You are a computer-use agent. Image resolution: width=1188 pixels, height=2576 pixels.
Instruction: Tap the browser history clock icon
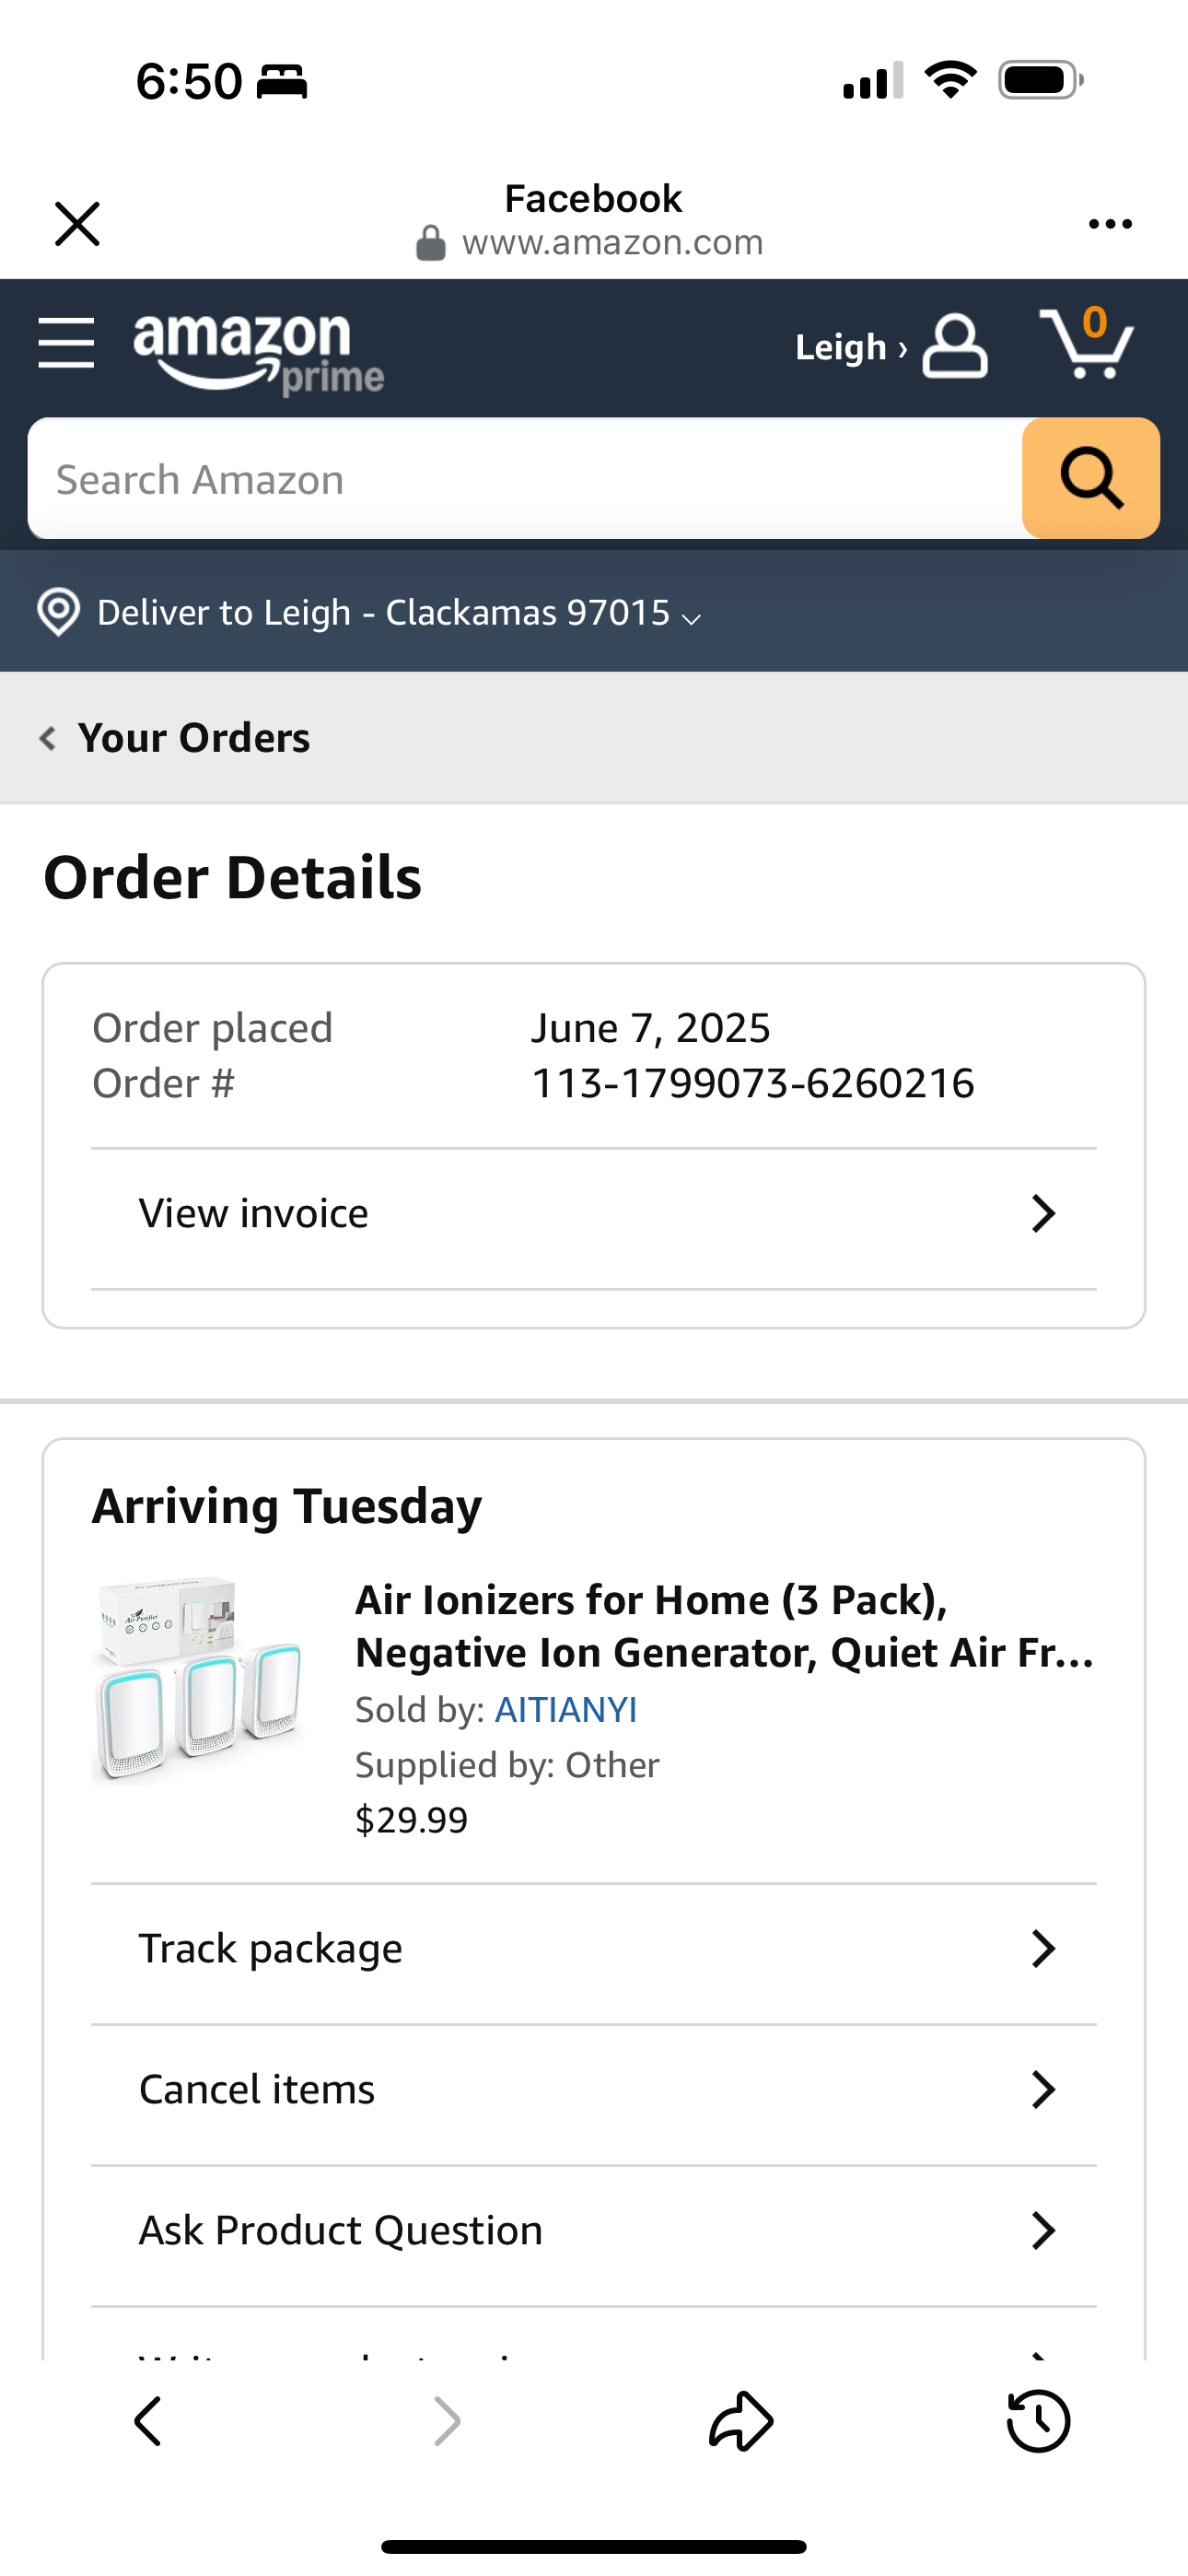pos(1037,2421)
